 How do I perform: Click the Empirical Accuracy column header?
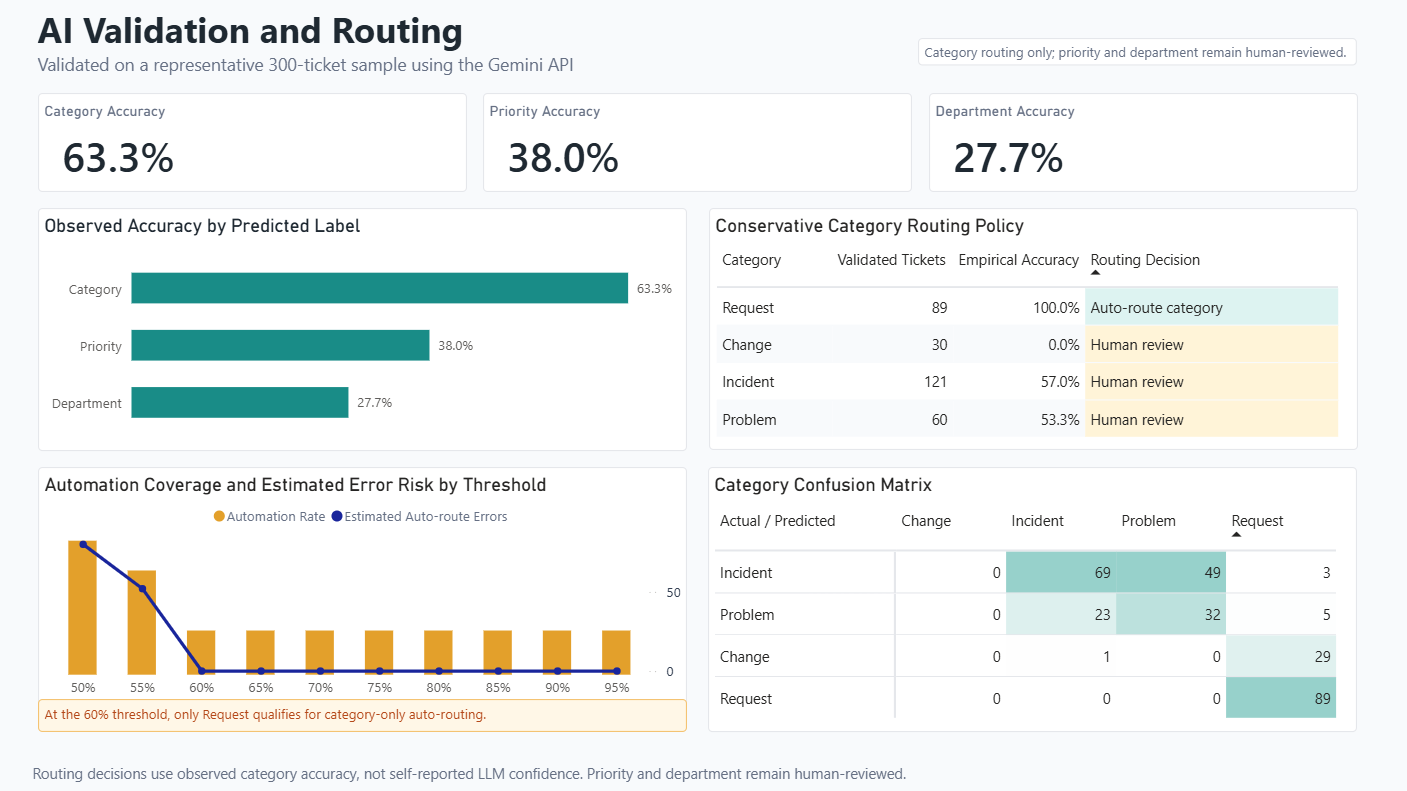1018,260
